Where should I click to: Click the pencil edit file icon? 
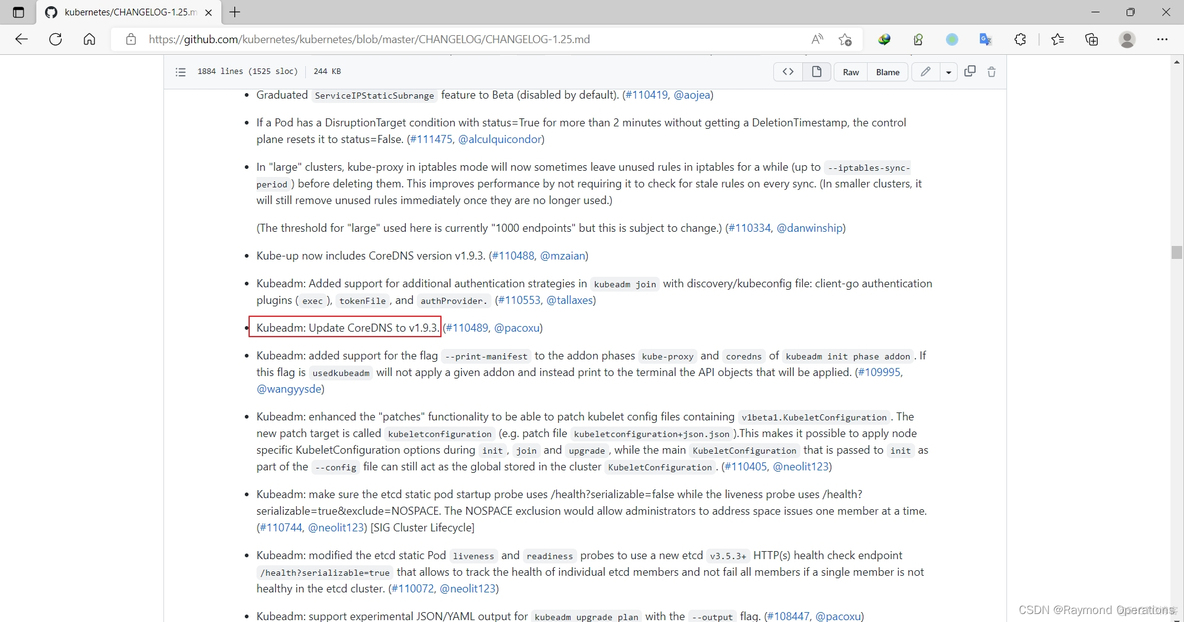[x=926, y=72]
